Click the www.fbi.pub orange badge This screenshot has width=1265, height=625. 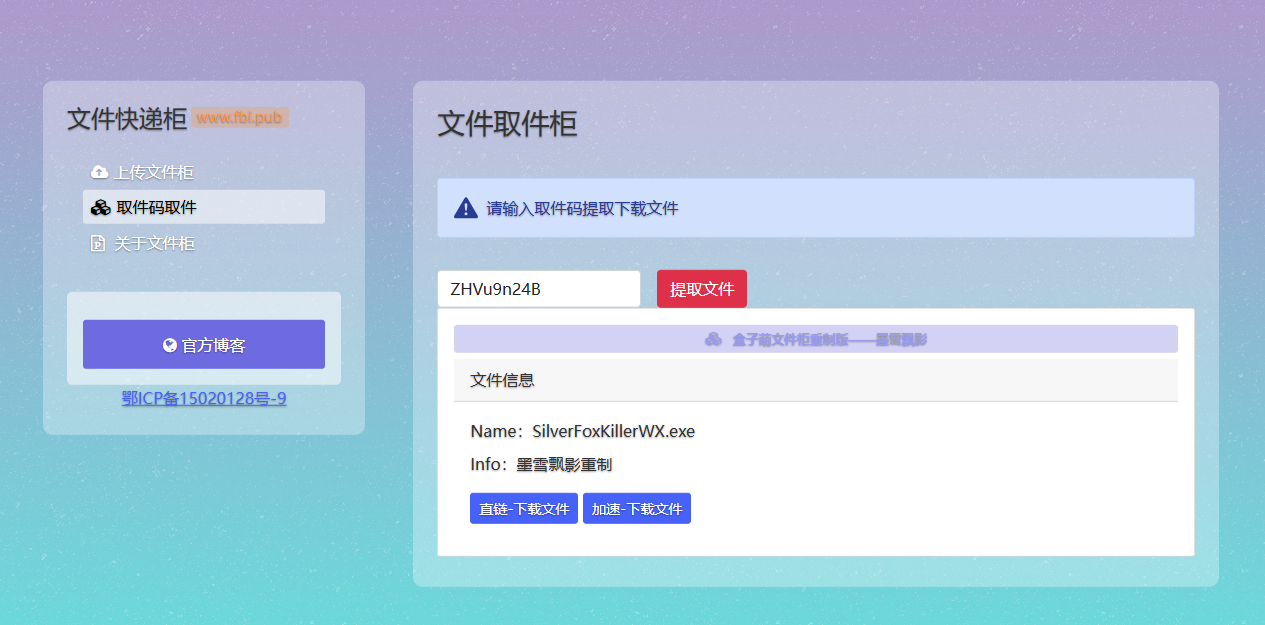[240, 118]
